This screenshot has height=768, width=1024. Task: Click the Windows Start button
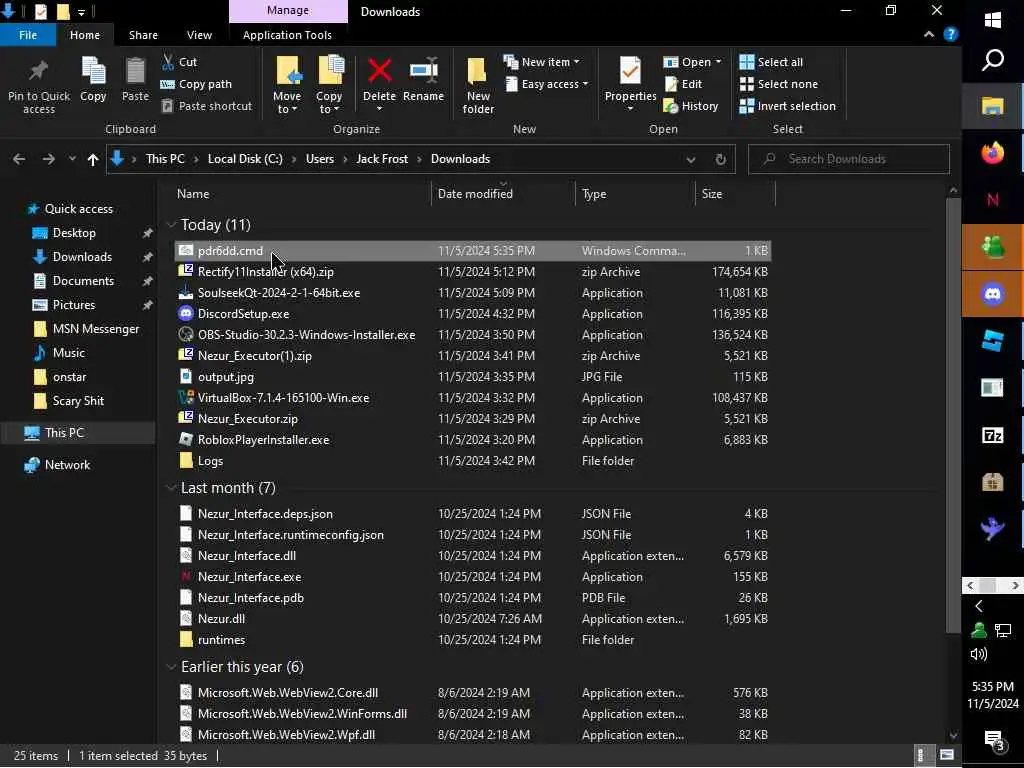992,20
